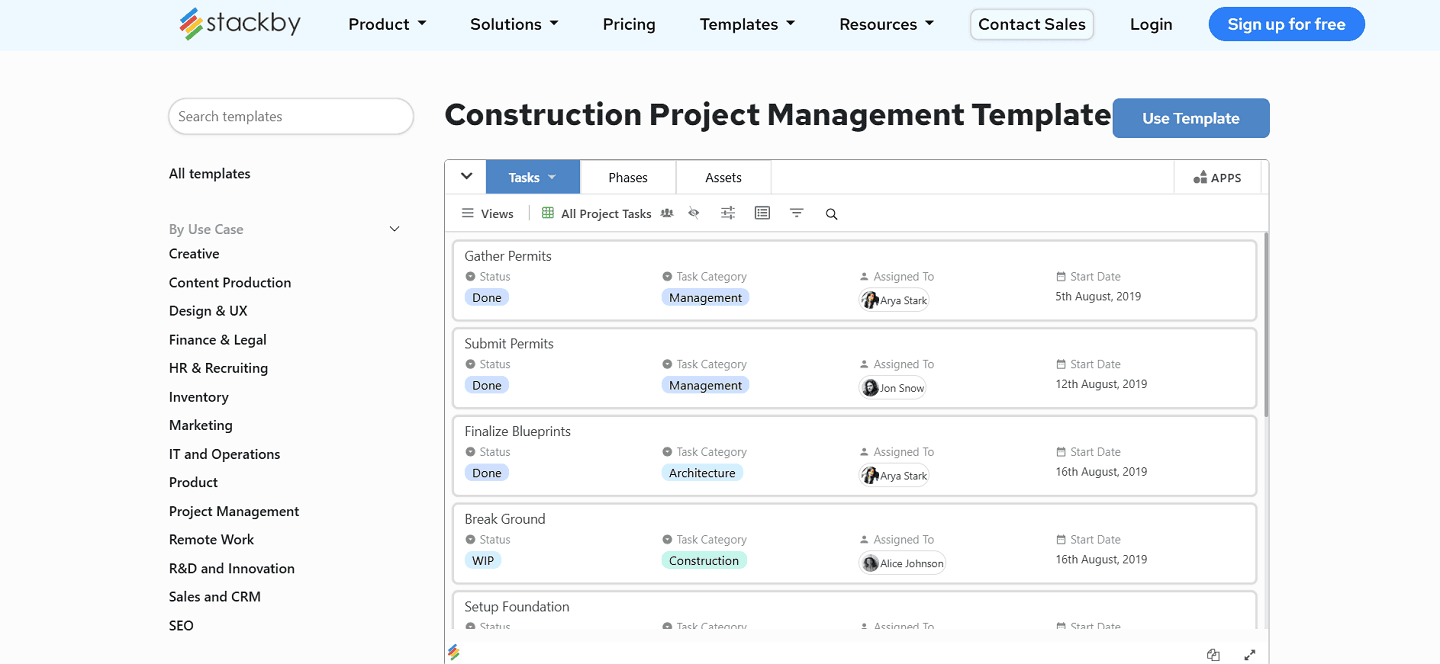Open the collaborators icon next to All Project Tasks
This screenshot has width=1440, height=664.
point(667,213)
